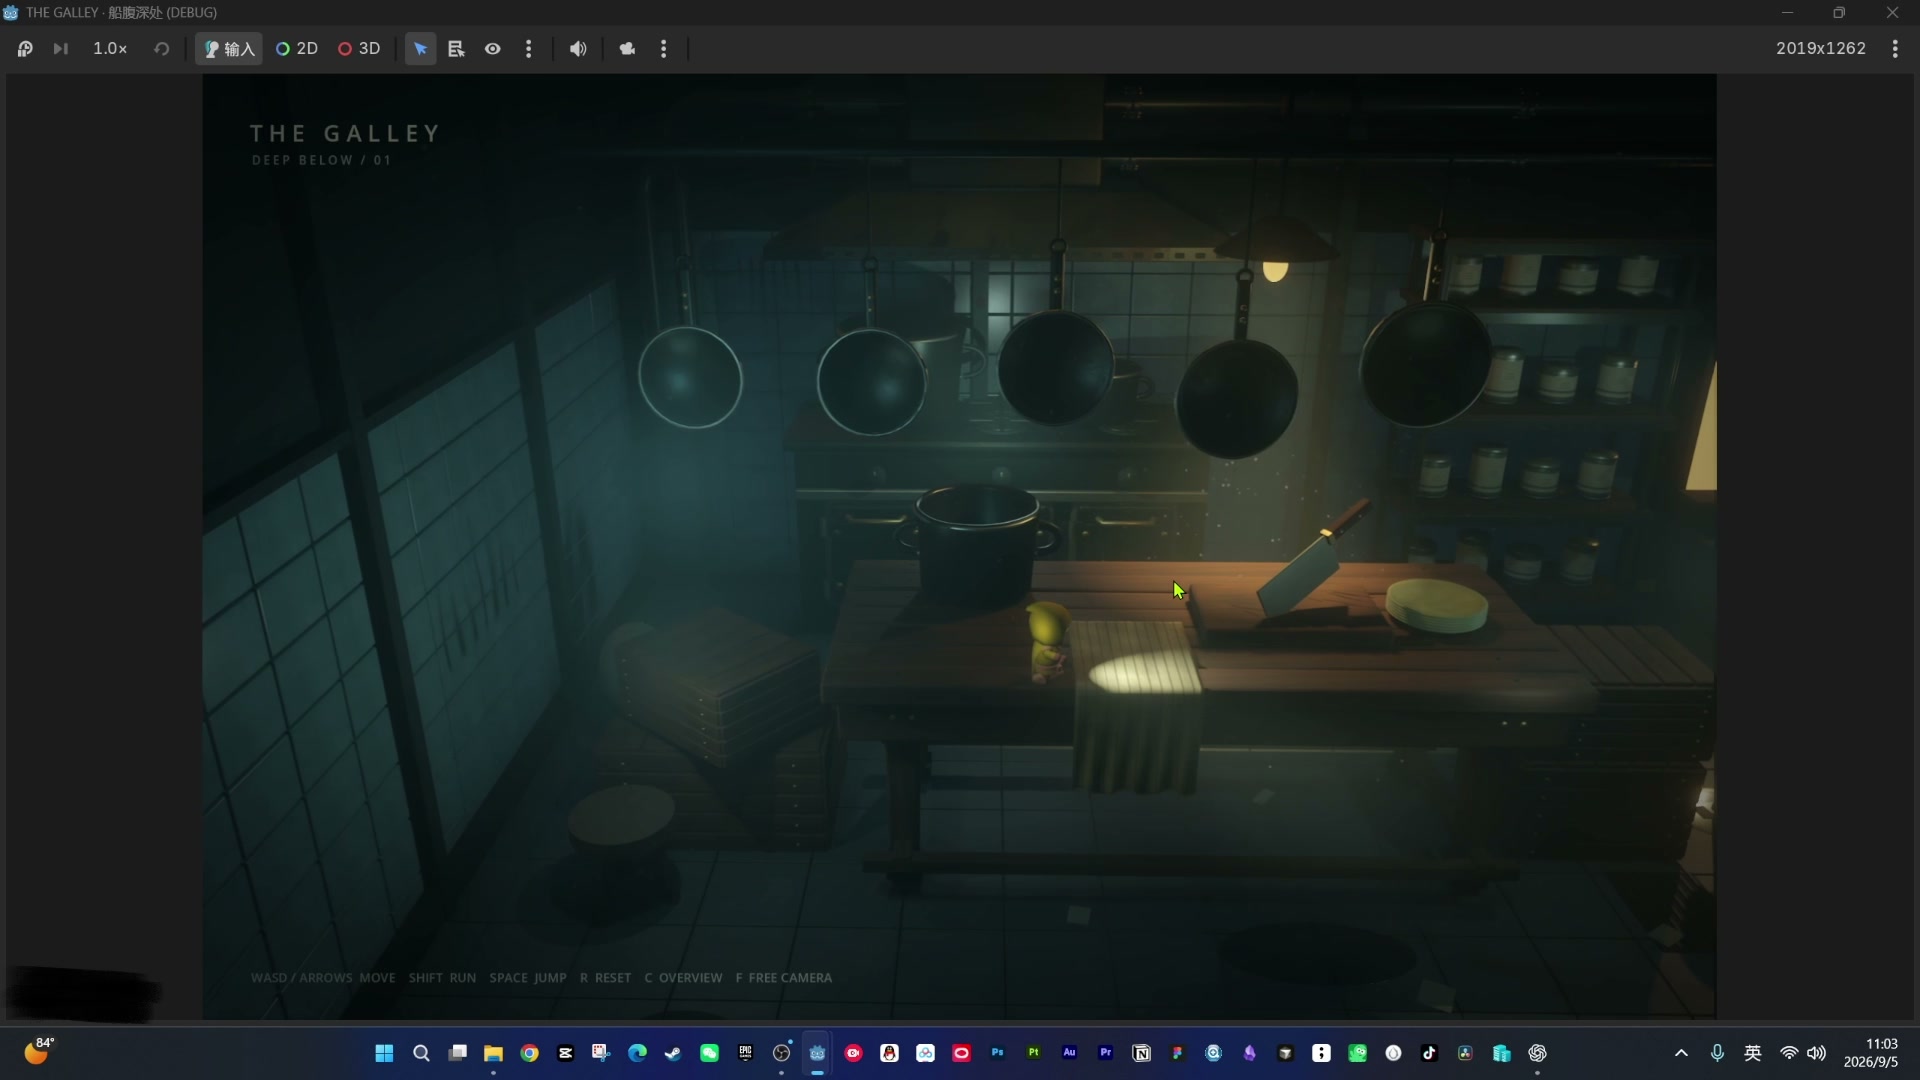Screen dimensions: 1920x1080
Task: Click the SHIFT RUN hint text
Action: [442, 978]
